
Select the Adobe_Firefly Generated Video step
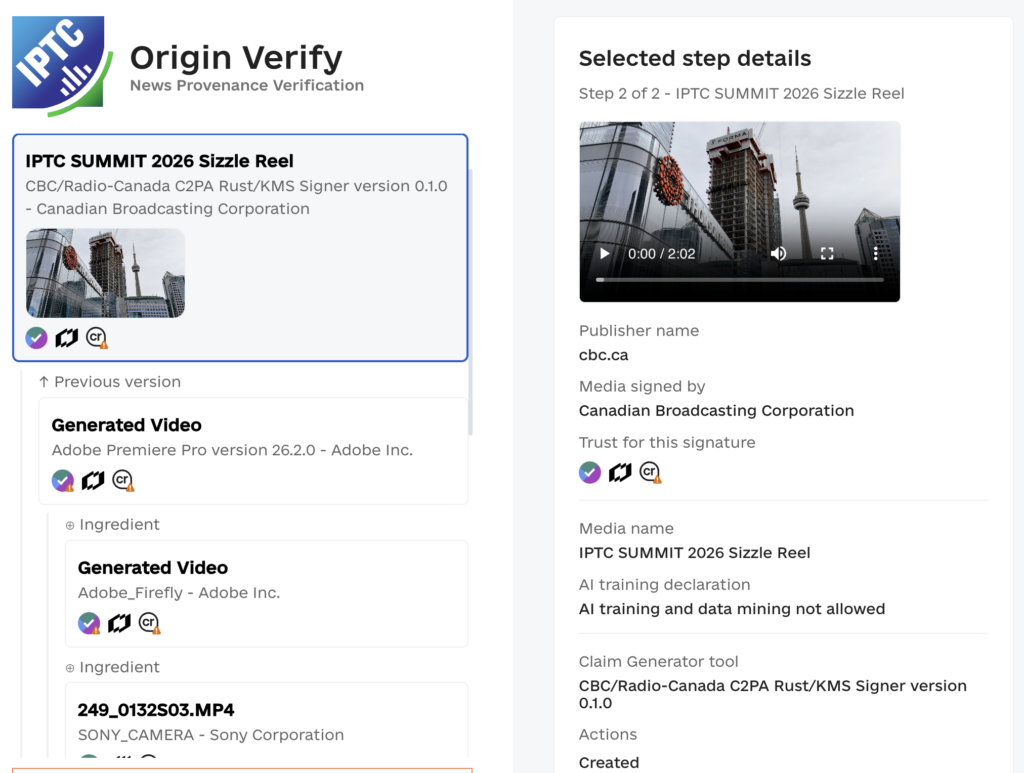266,593
